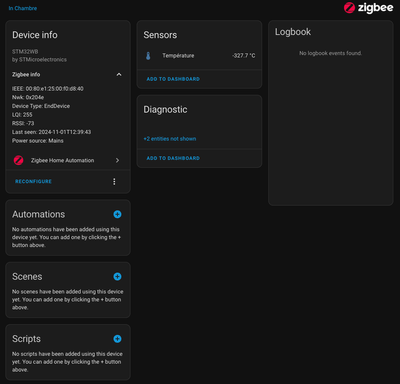Add a new automation with plus
The height and width of the screenshot is (384, 400).
pyautogui.click(x=117, y=214)
